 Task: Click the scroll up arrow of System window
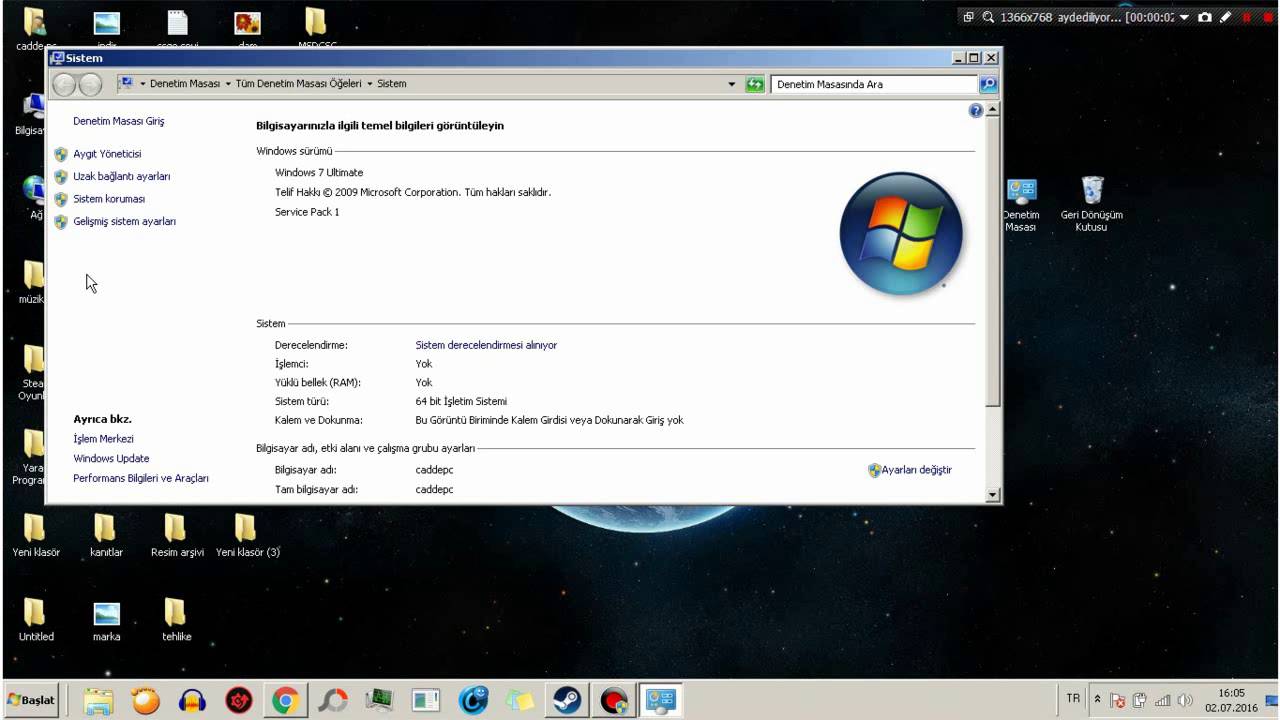tap(993, 110)
